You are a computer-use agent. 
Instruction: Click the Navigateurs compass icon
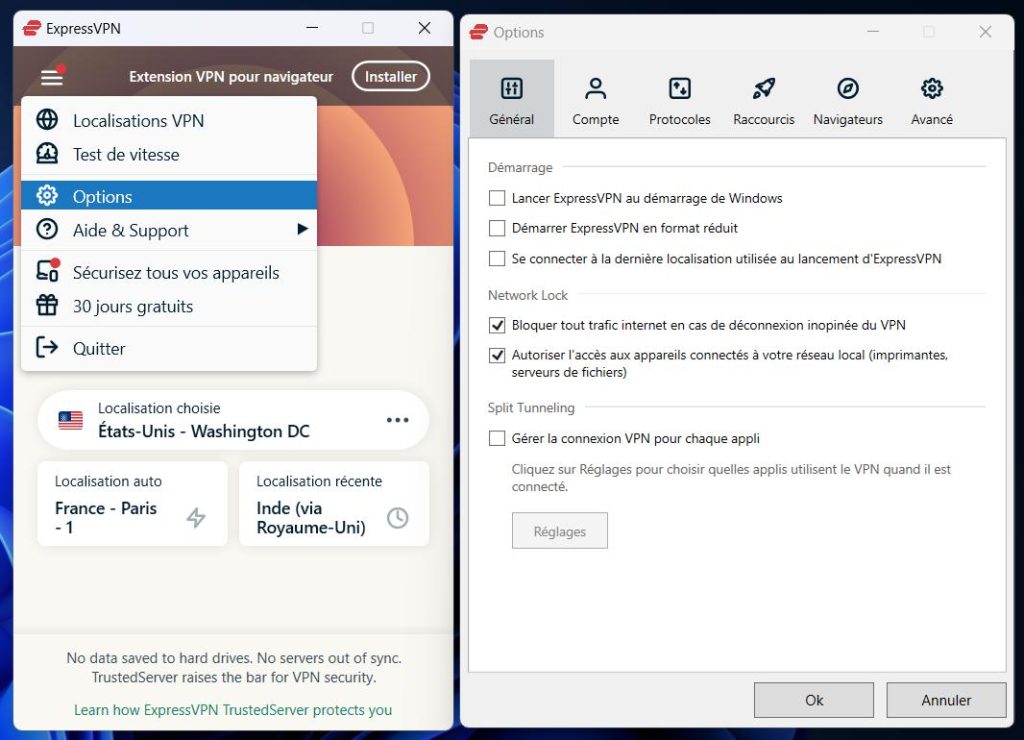click(848, 88)
